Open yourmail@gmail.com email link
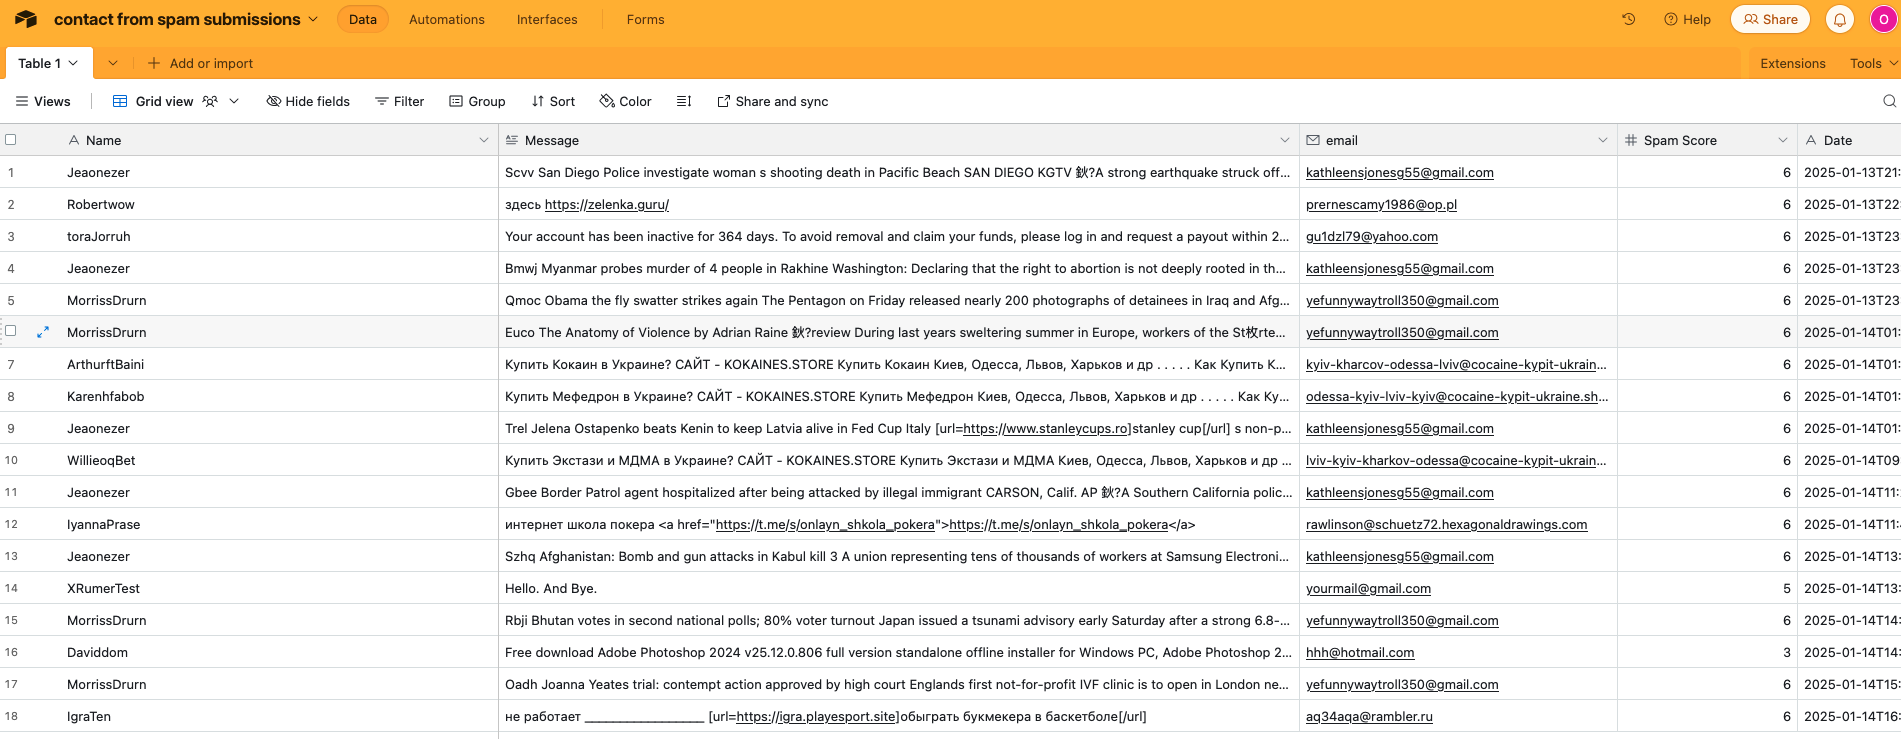This screenshot has height=739, width=1901. tap(1368, 588)
